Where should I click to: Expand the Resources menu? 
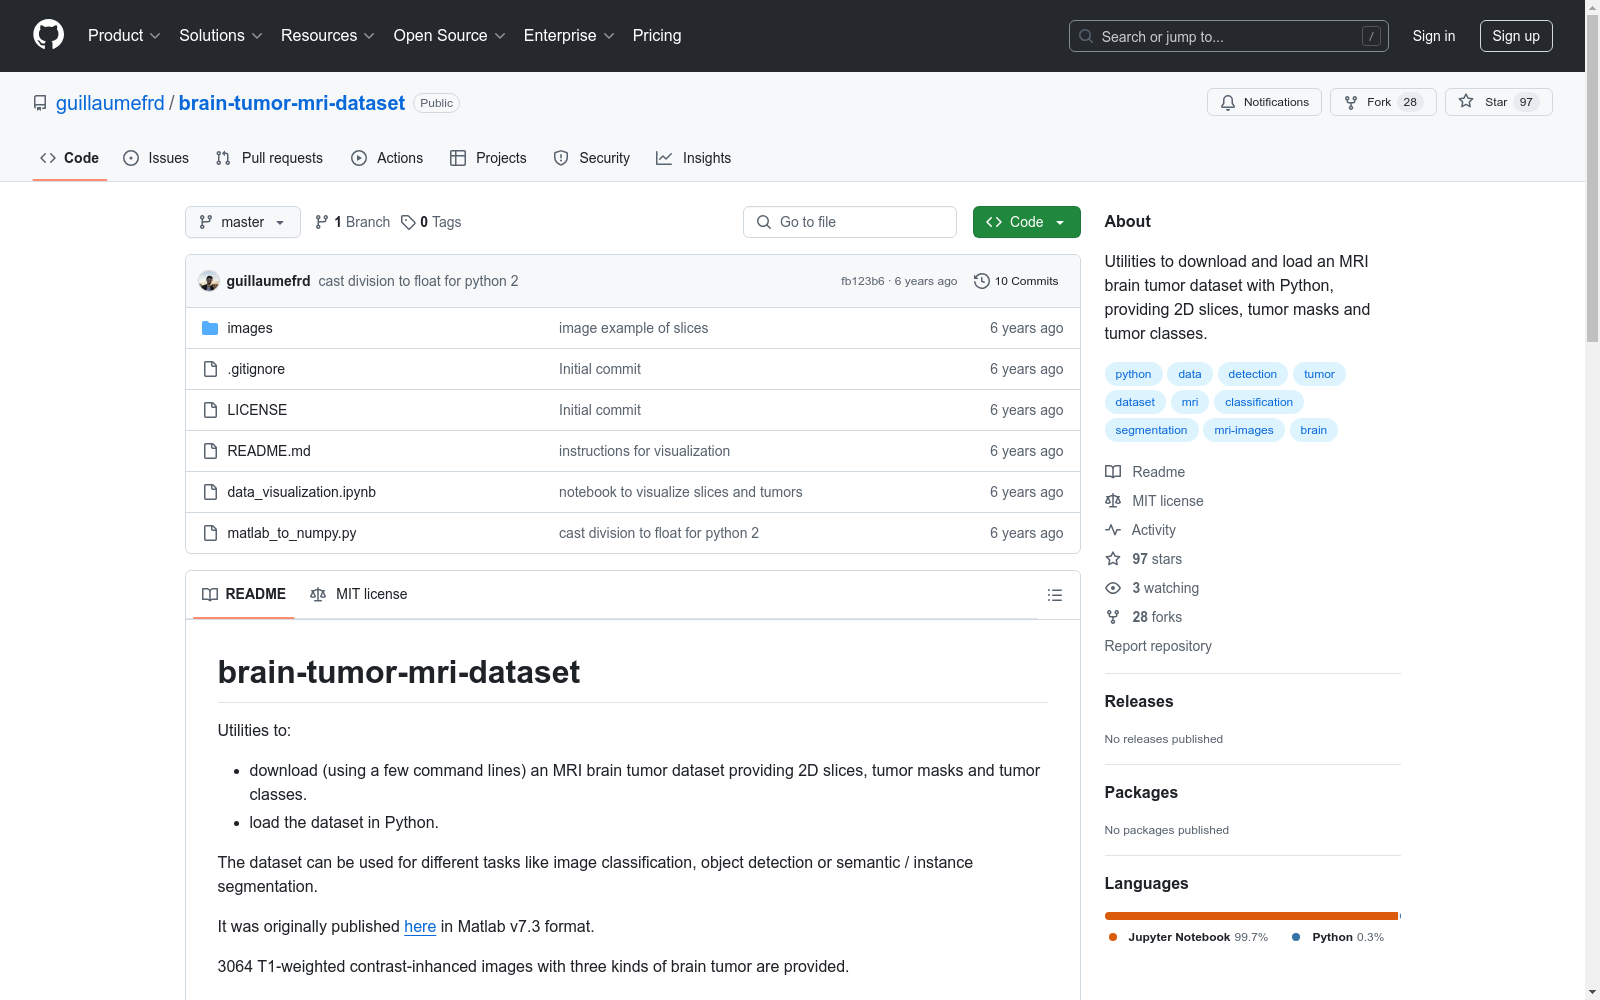[328, 35]
